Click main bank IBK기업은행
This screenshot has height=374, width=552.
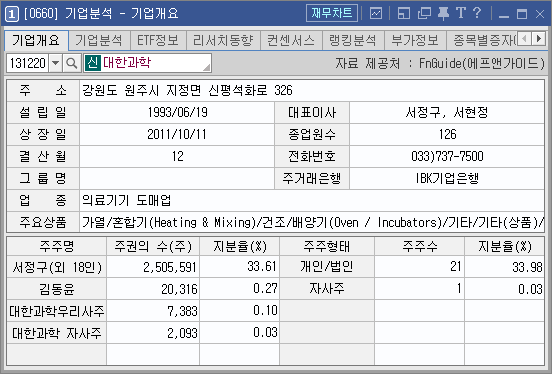point(447,178)
